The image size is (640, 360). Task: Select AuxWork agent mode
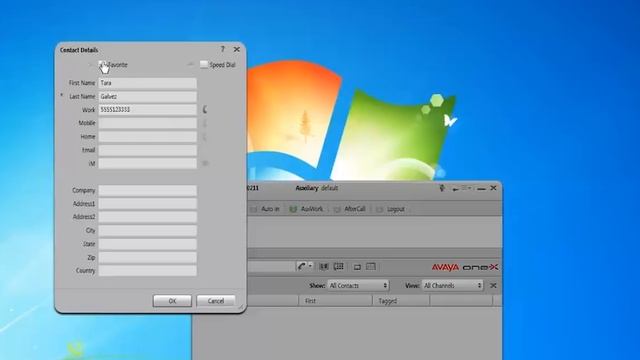307,209
